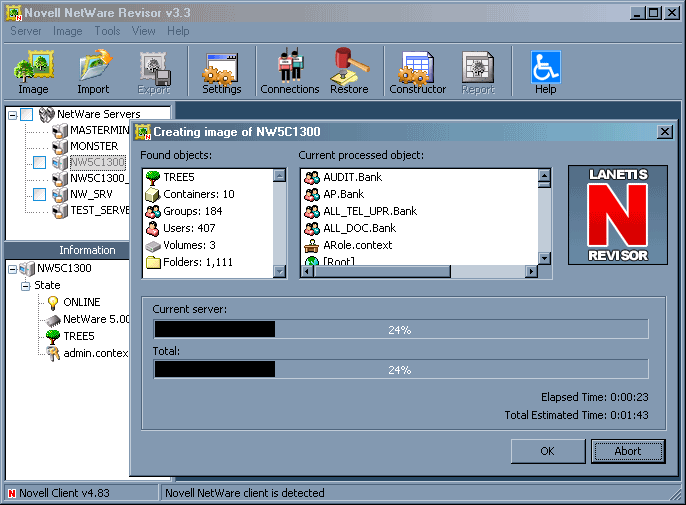Abort the image creation

[628, 451]
